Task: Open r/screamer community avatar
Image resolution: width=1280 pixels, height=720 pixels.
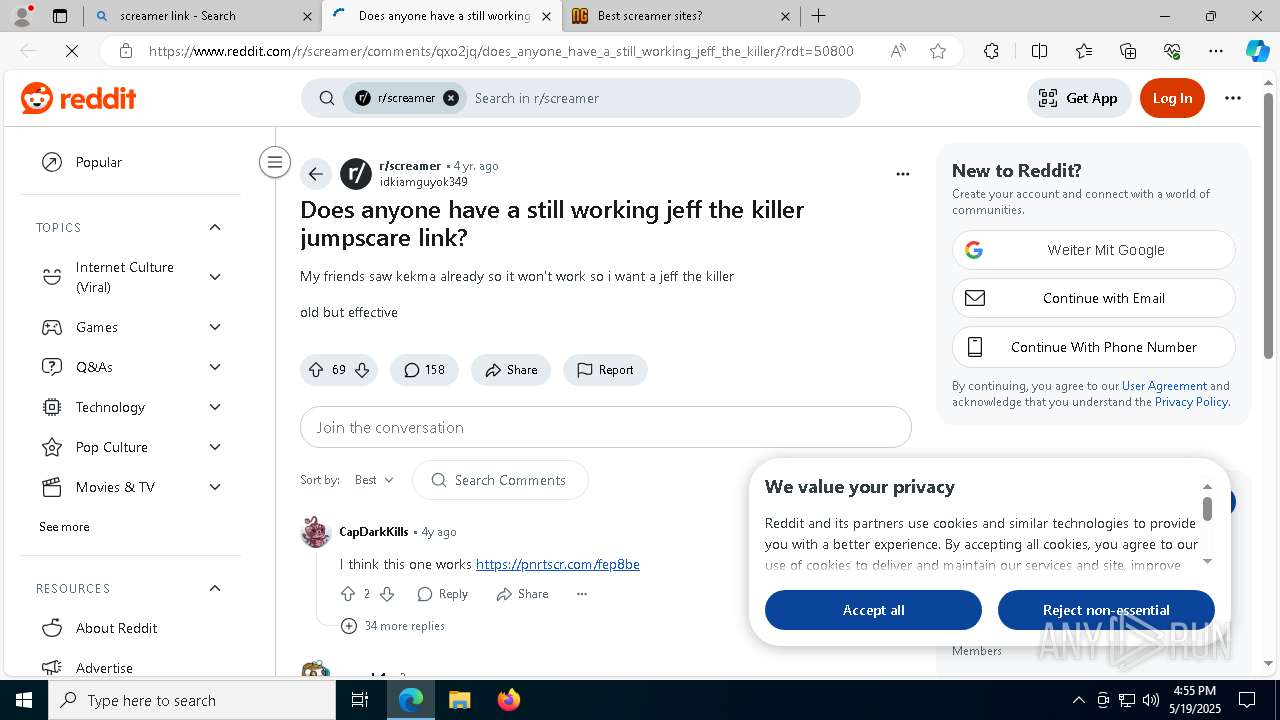Action: (x=356, y=174)
